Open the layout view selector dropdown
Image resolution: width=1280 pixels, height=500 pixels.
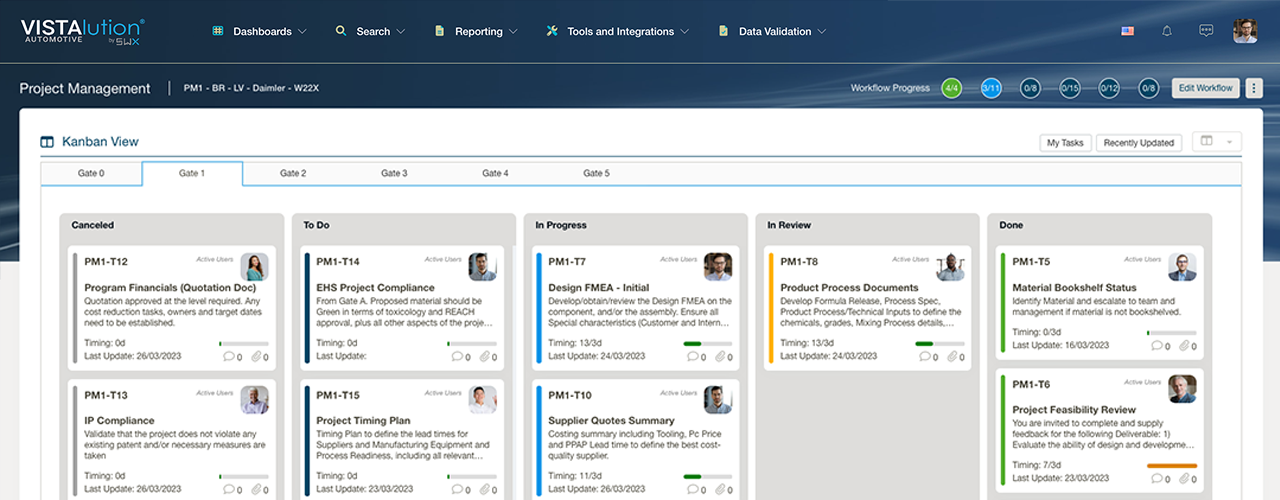1217,142
